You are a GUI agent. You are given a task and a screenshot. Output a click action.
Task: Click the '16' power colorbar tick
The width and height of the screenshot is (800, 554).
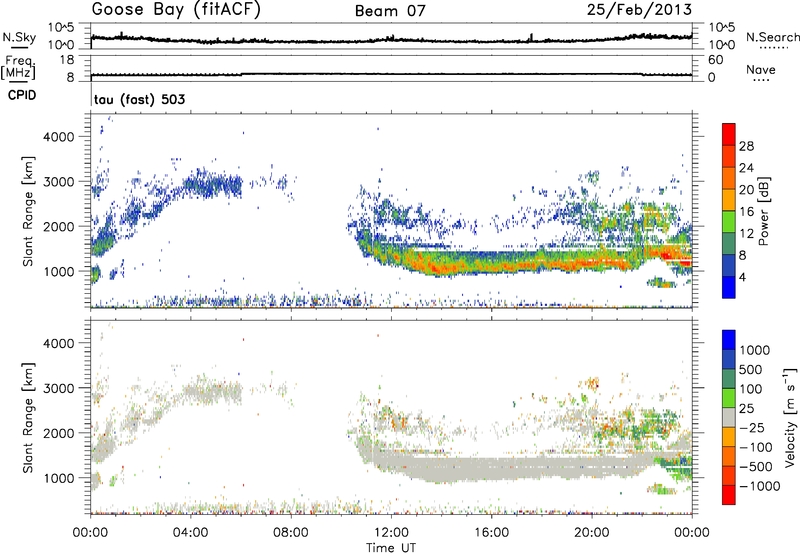[x=746, y=212]
